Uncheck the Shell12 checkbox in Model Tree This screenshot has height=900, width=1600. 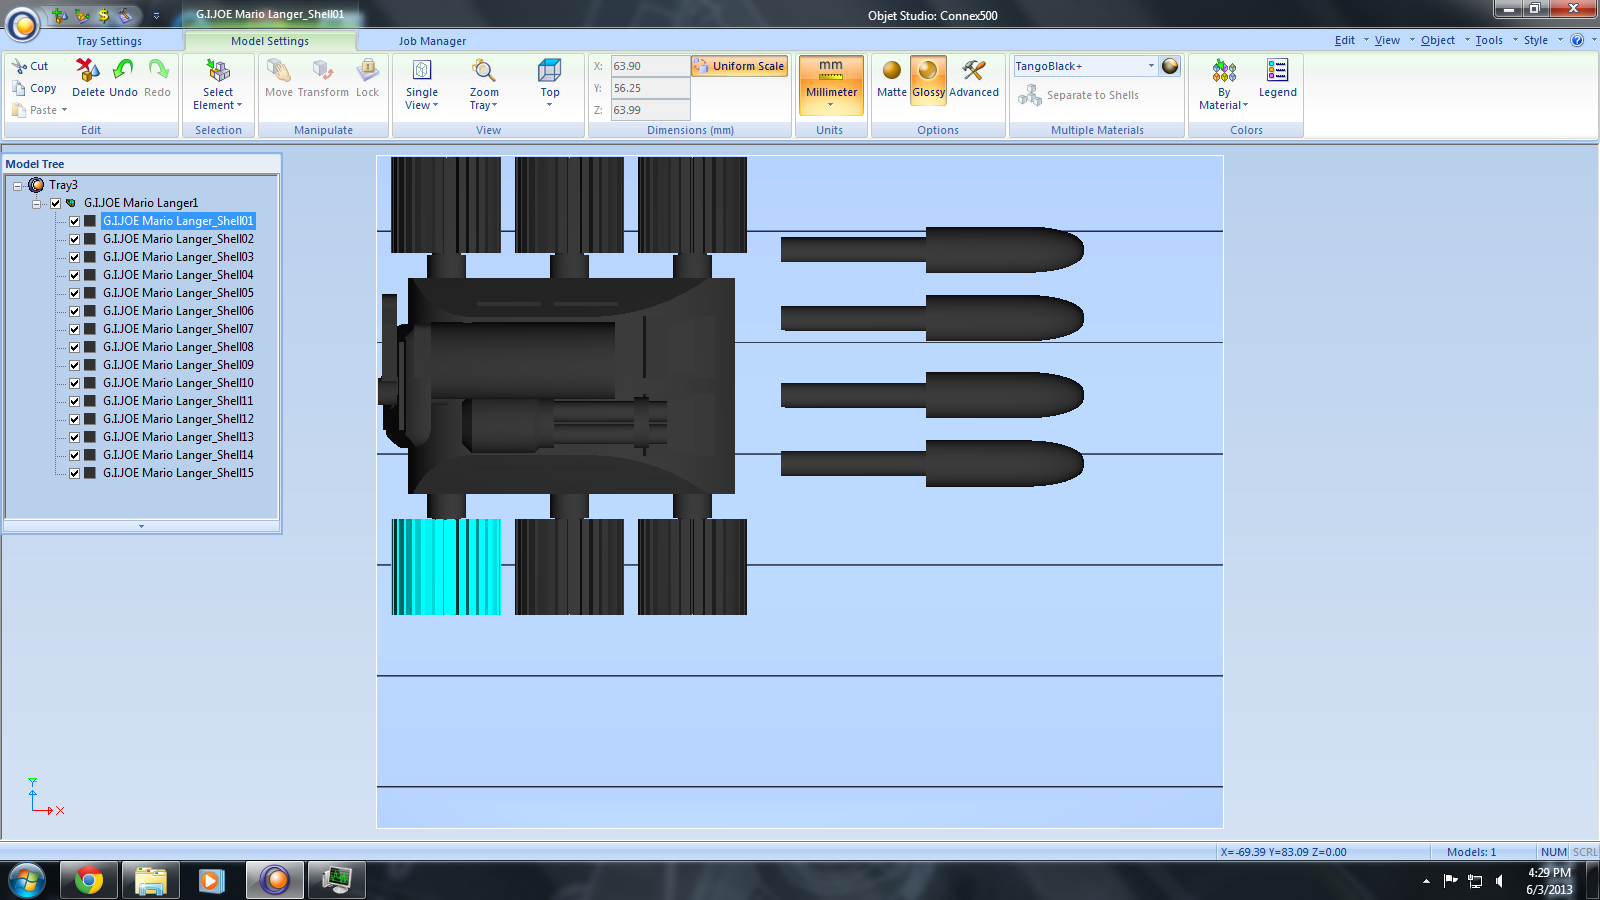tap(74, 419)
